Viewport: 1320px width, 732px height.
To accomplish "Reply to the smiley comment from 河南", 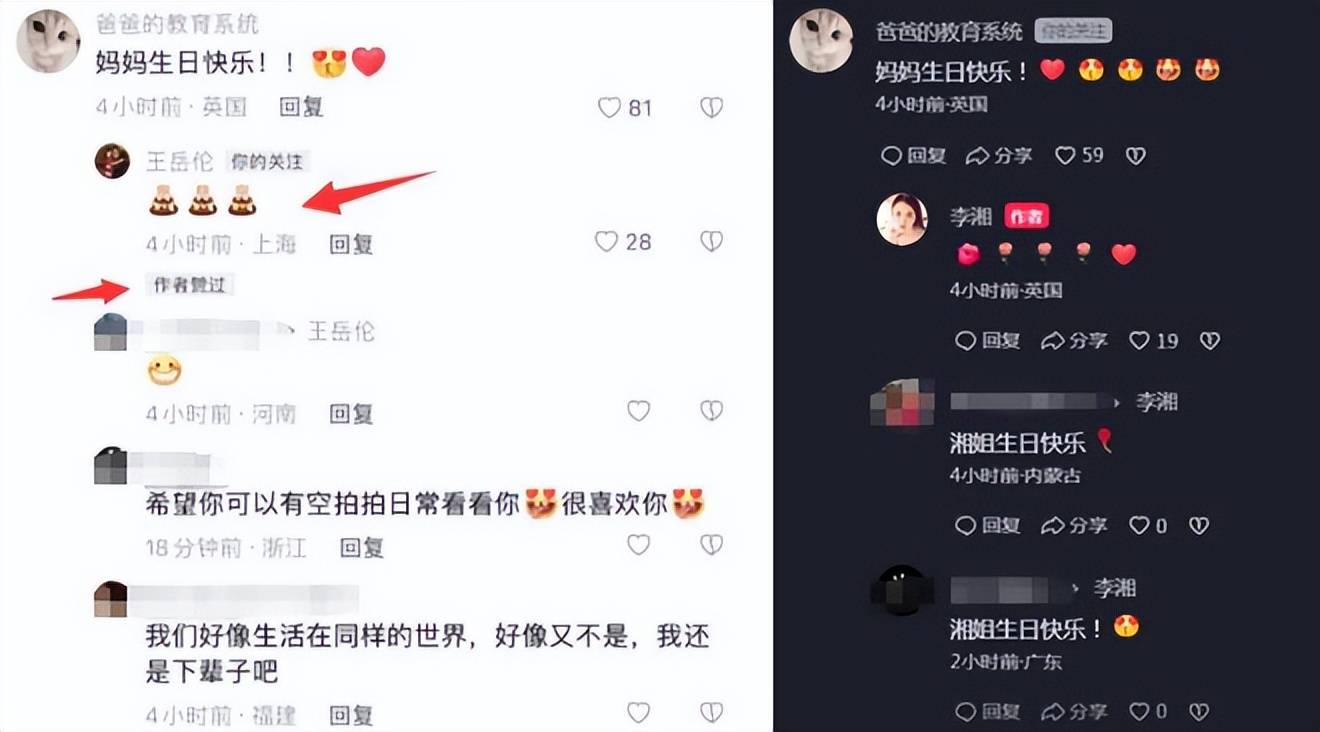I will 351,413.
